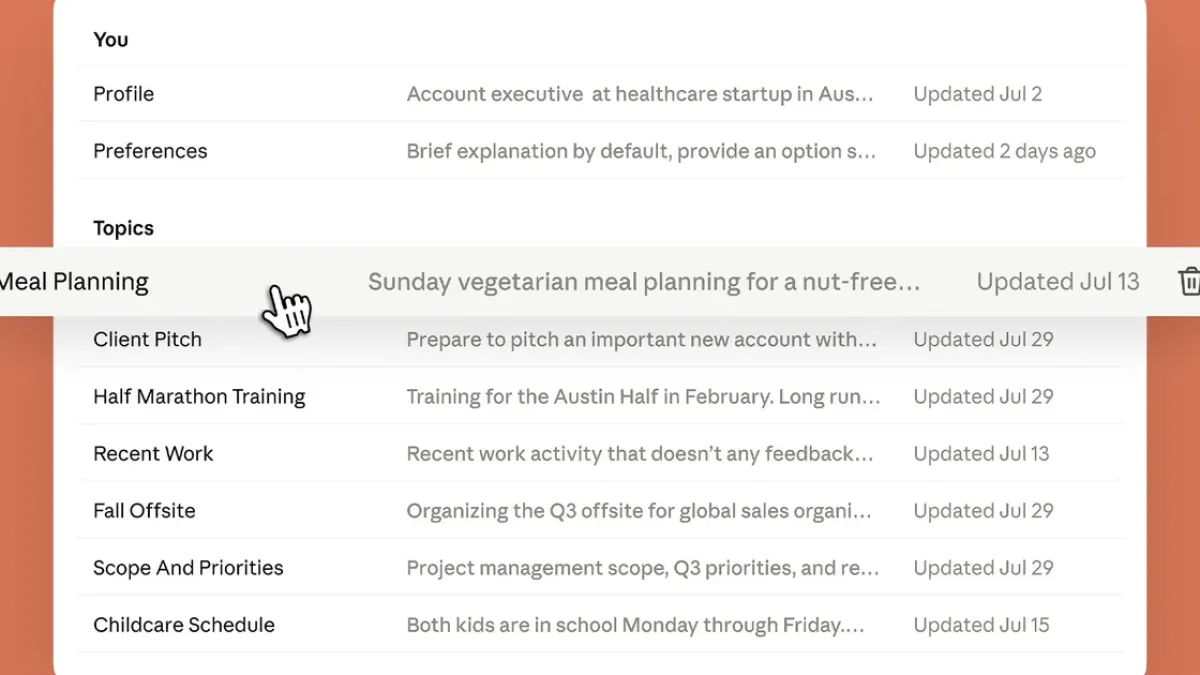Click the Sunday vegetarian meal planning description
This screenshot has width=1200, height=675.
[644, 282]
